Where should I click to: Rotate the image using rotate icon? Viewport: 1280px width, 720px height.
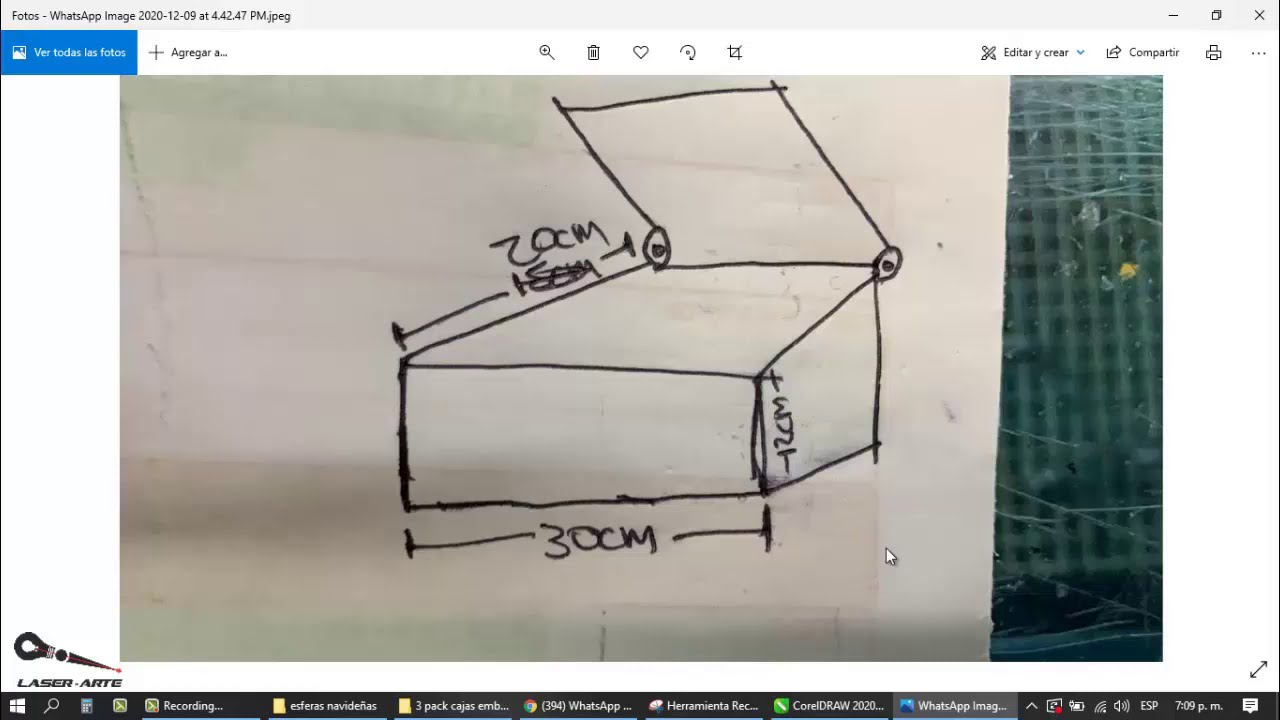pos(688,52)
